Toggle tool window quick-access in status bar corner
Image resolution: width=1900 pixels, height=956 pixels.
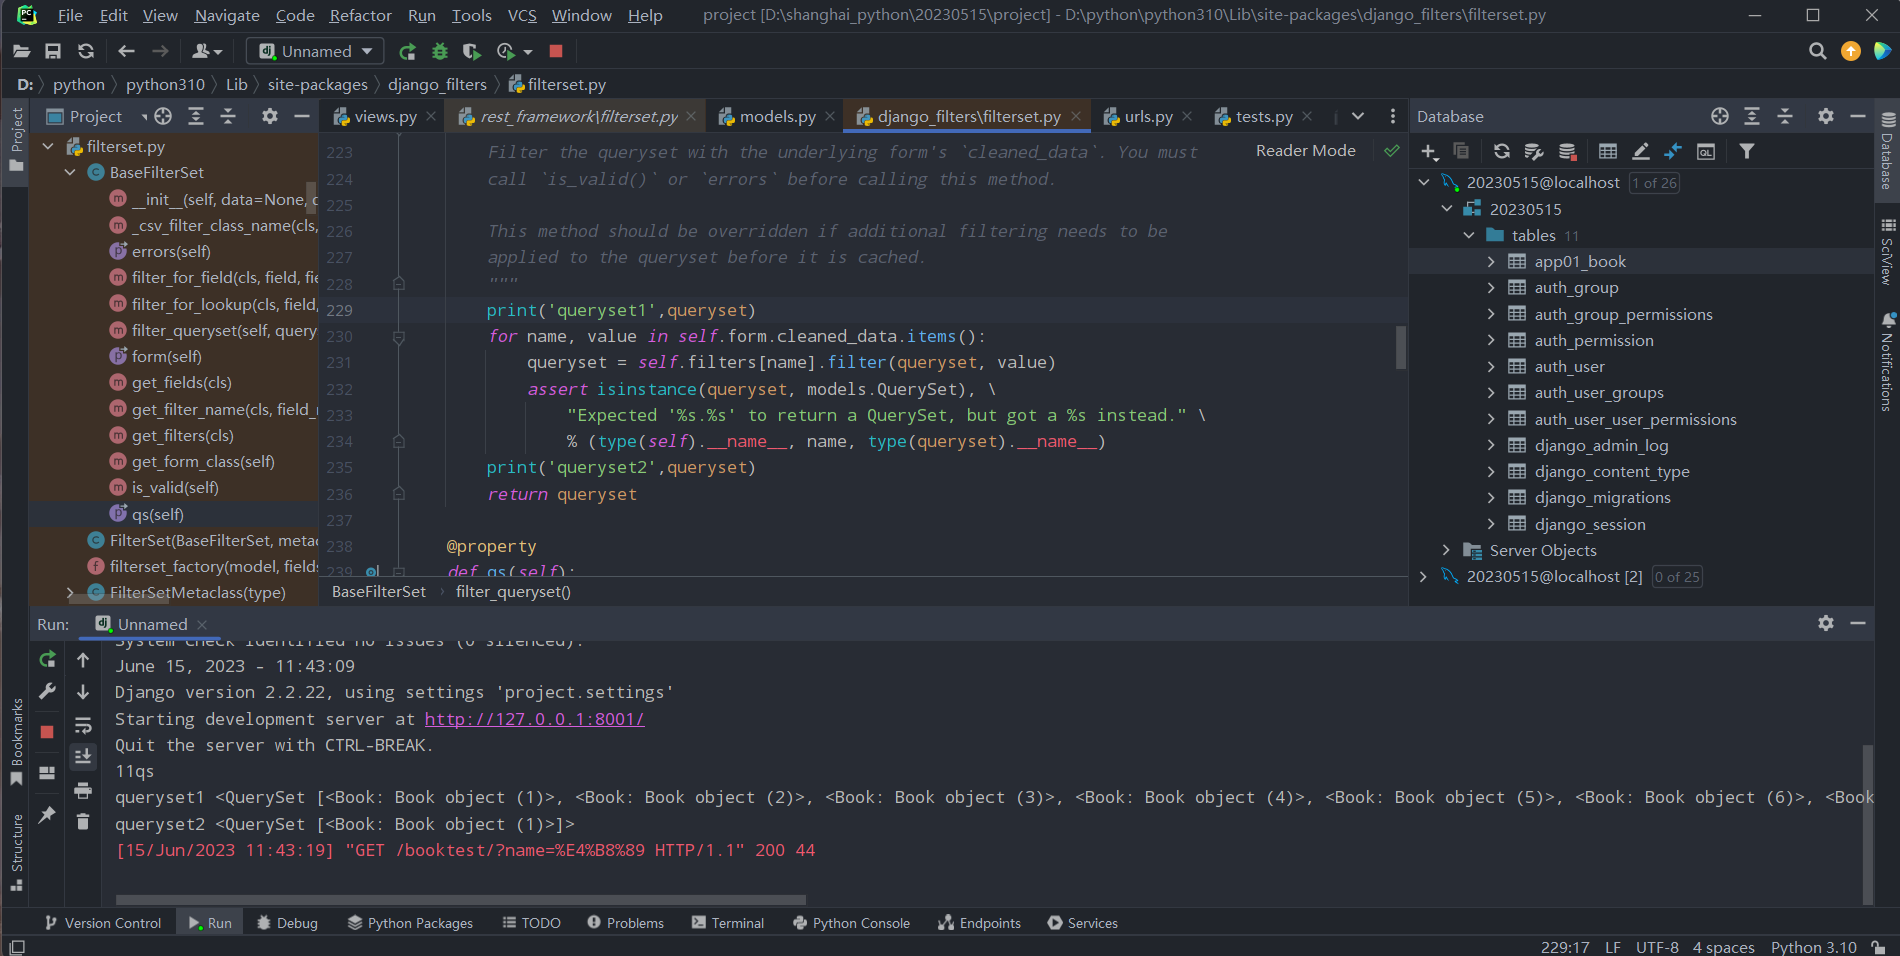pos(16,946)
